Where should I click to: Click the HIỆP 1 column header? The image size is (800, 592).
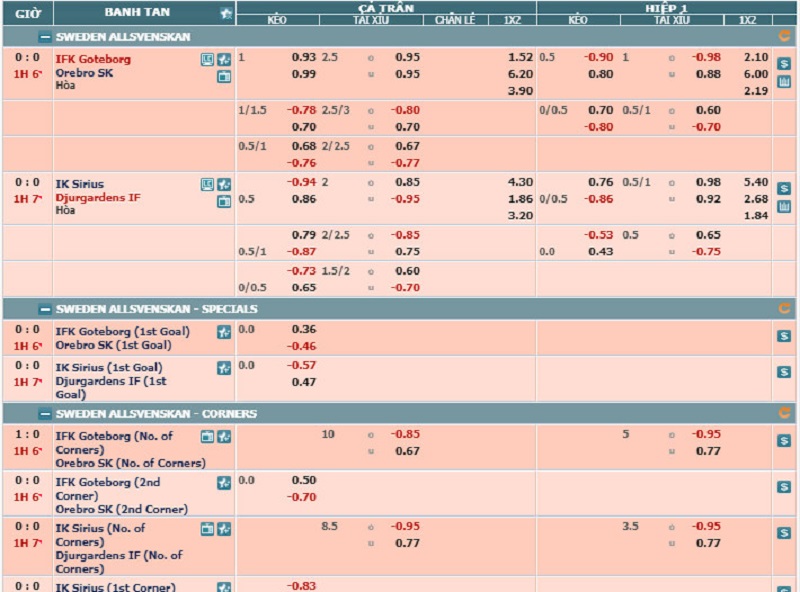coord(666,7)
